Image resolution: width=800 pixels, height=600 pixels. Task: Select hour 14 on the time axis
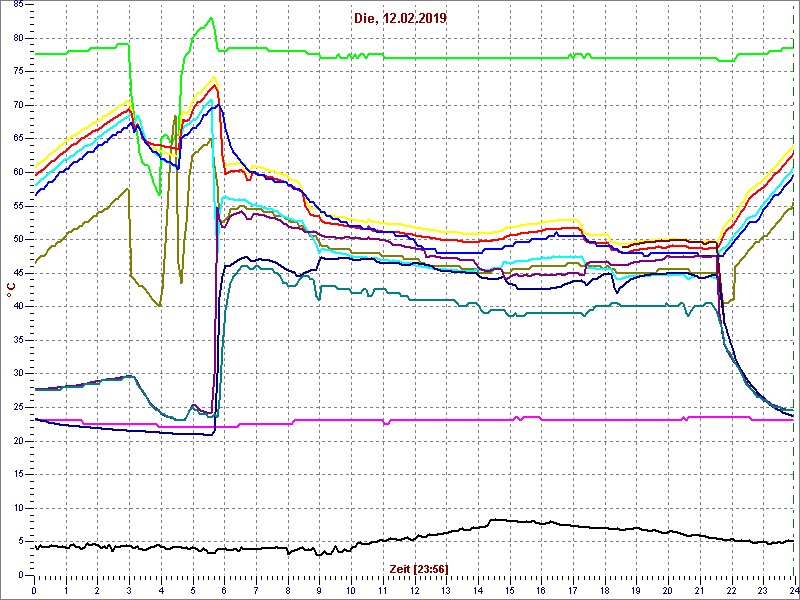coord(478,590)
